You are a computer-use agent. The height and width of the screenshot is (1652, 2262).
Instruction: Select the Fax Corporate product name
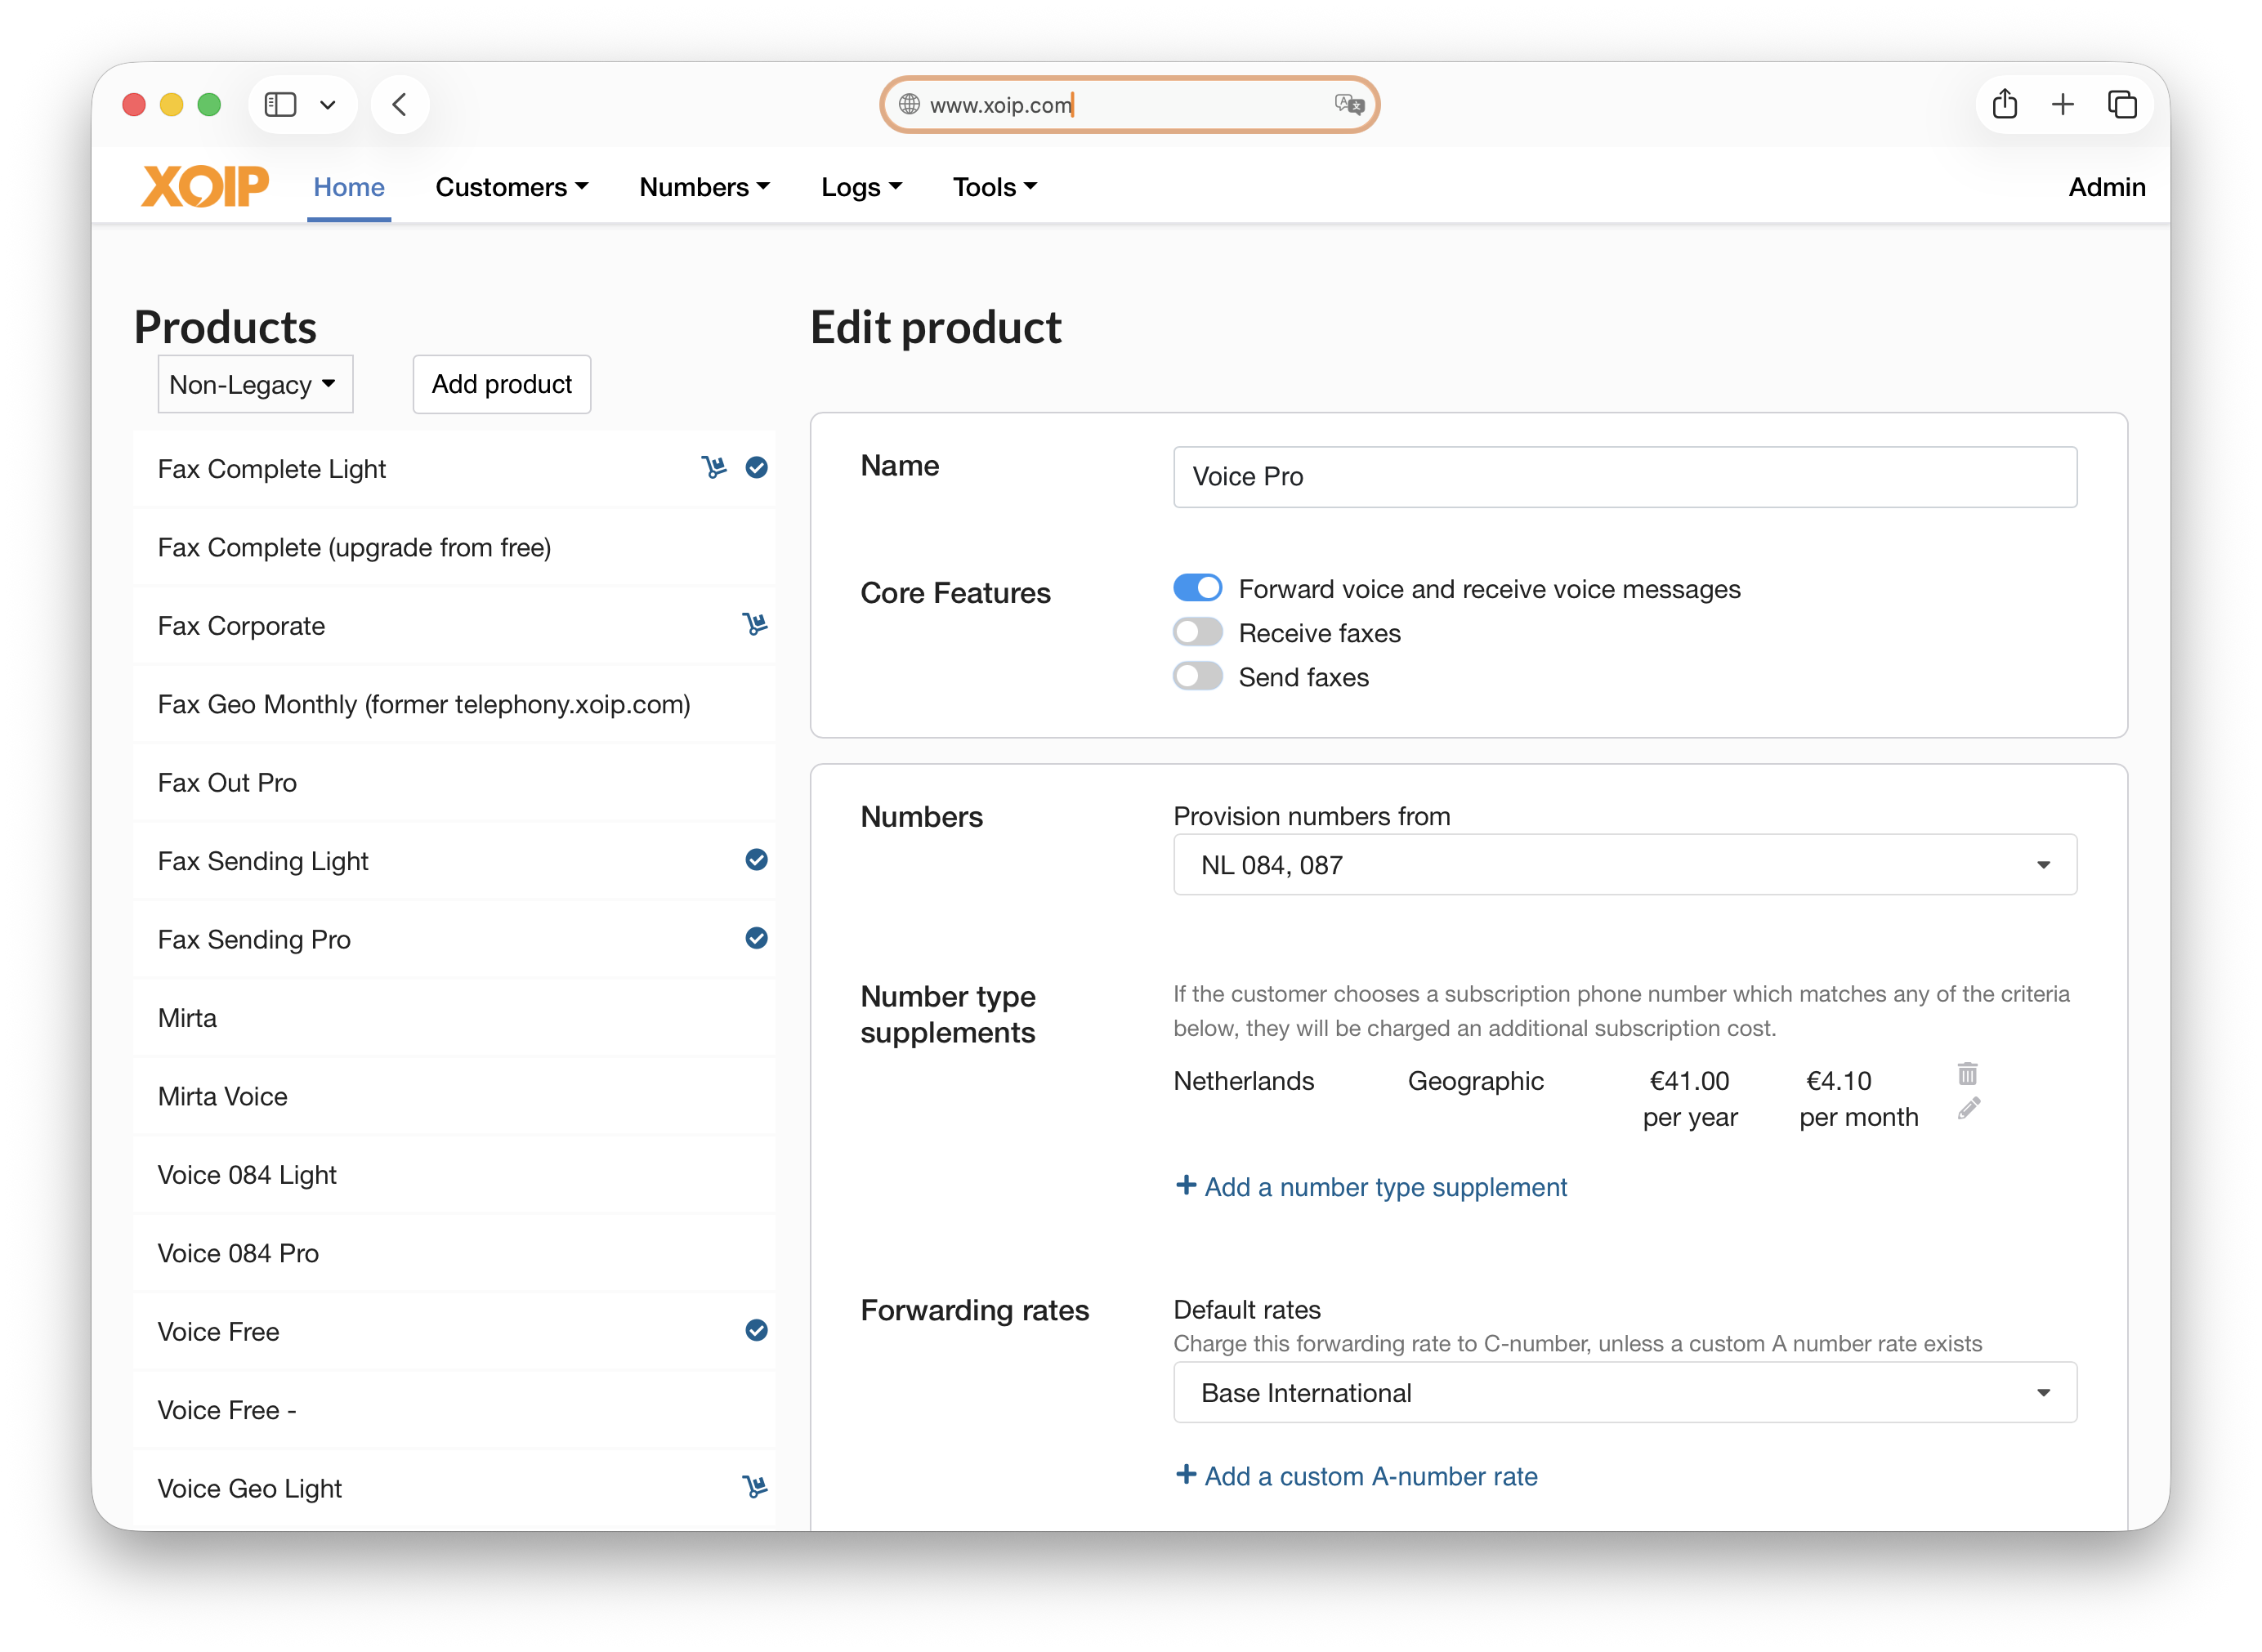(241, 625)
